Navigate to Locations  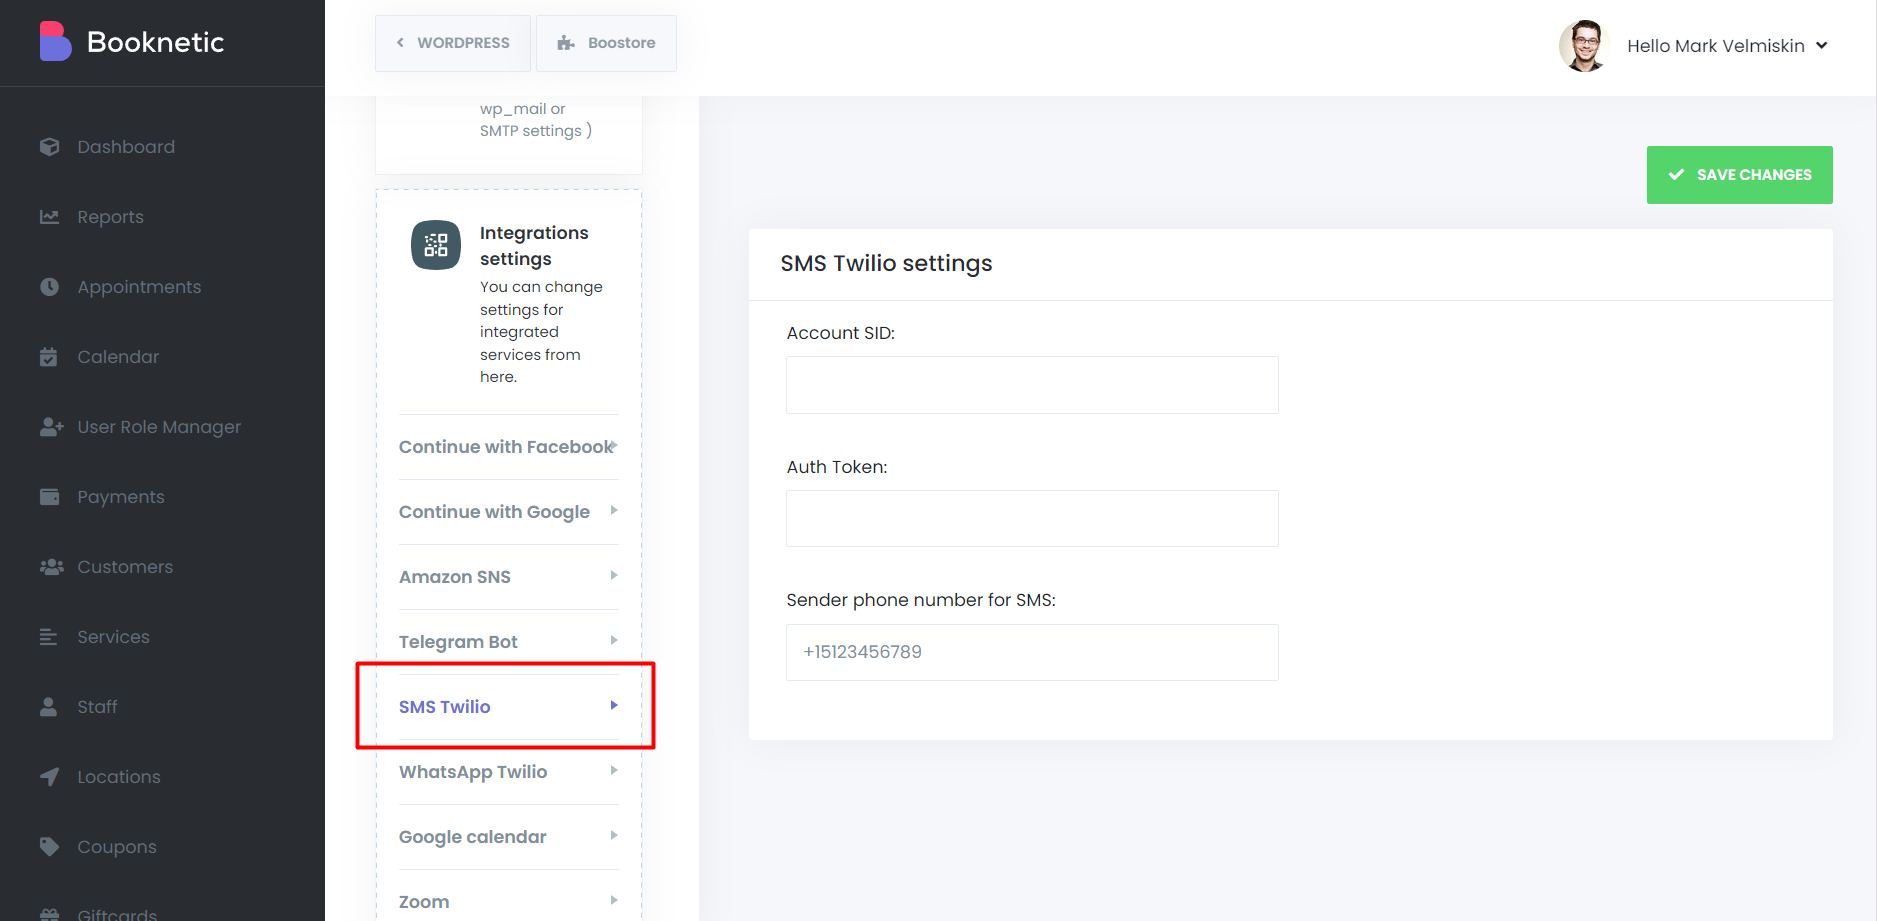119,777
